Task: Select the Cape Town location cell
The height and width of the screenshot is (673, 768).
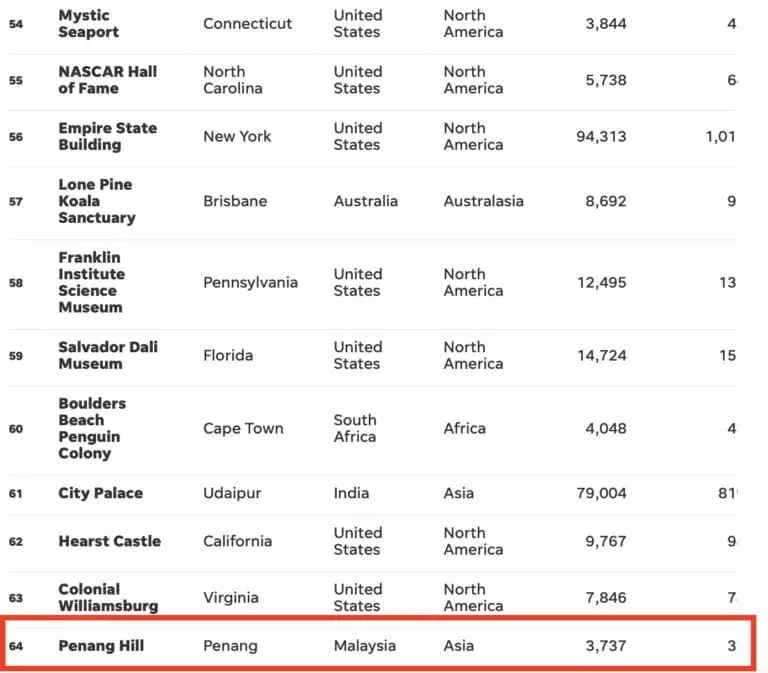Action: click(x=243, y=428)
